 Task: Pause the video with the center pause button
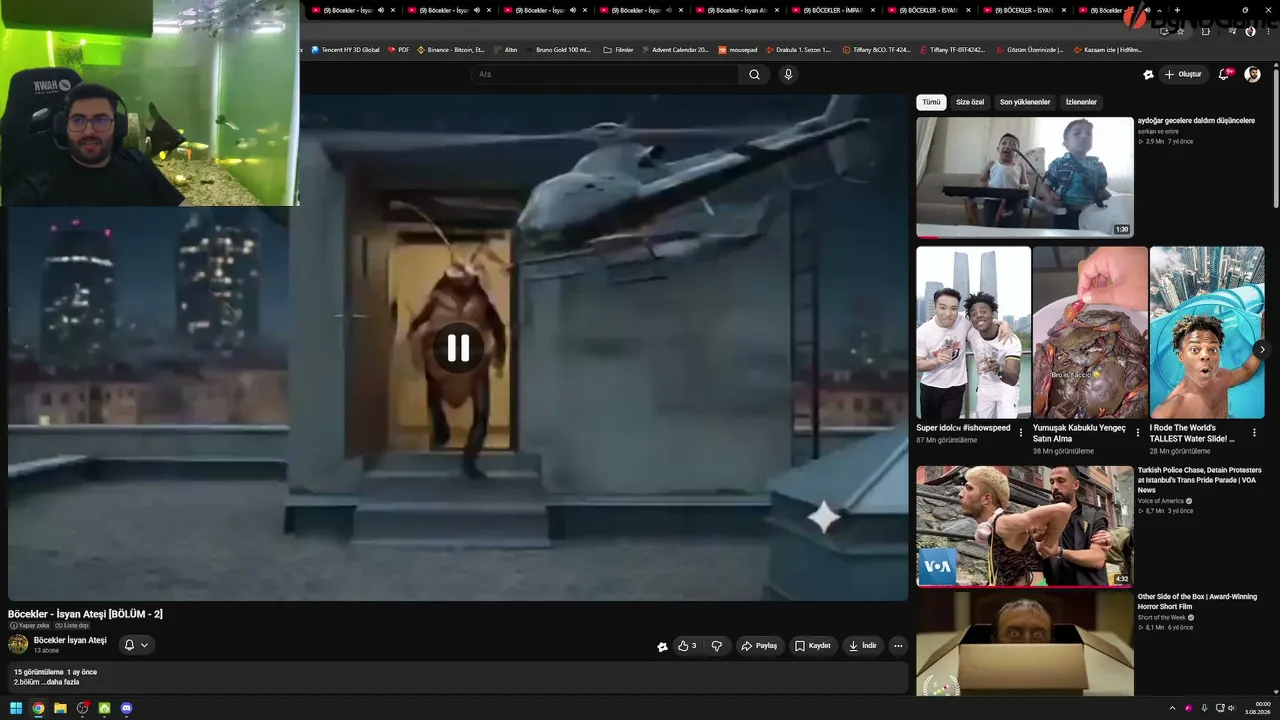(x=458, y=348)
